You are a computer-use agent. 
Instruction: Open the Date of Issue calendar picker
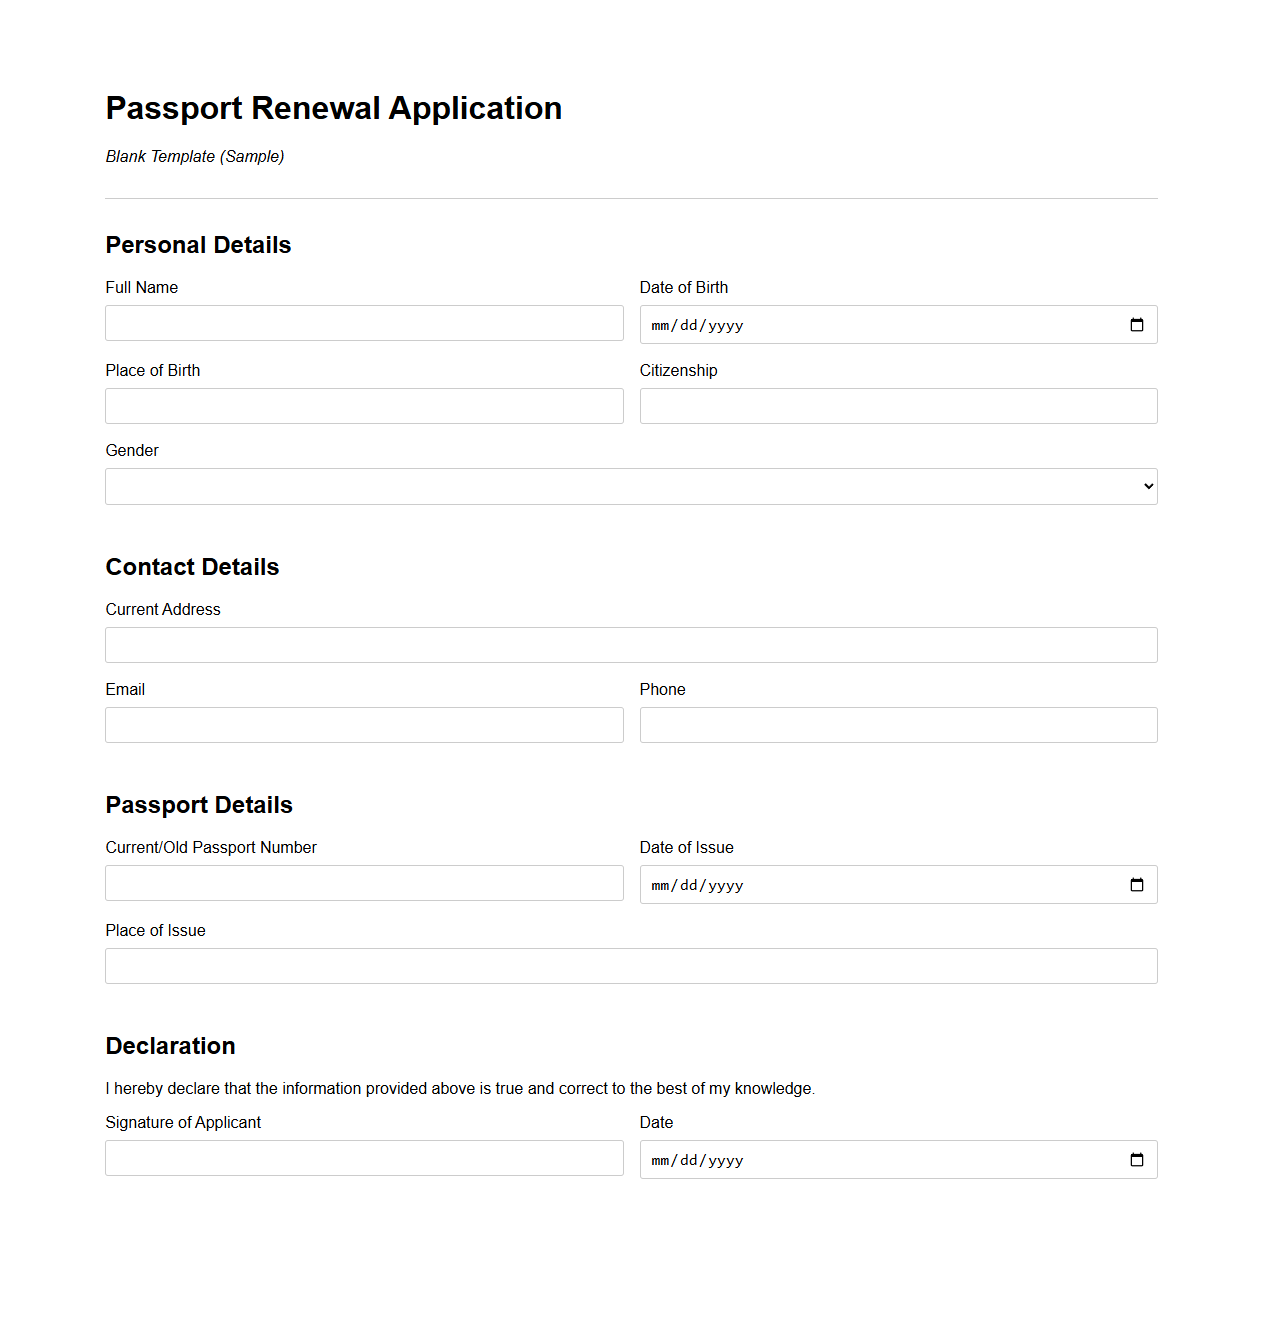1136,884
